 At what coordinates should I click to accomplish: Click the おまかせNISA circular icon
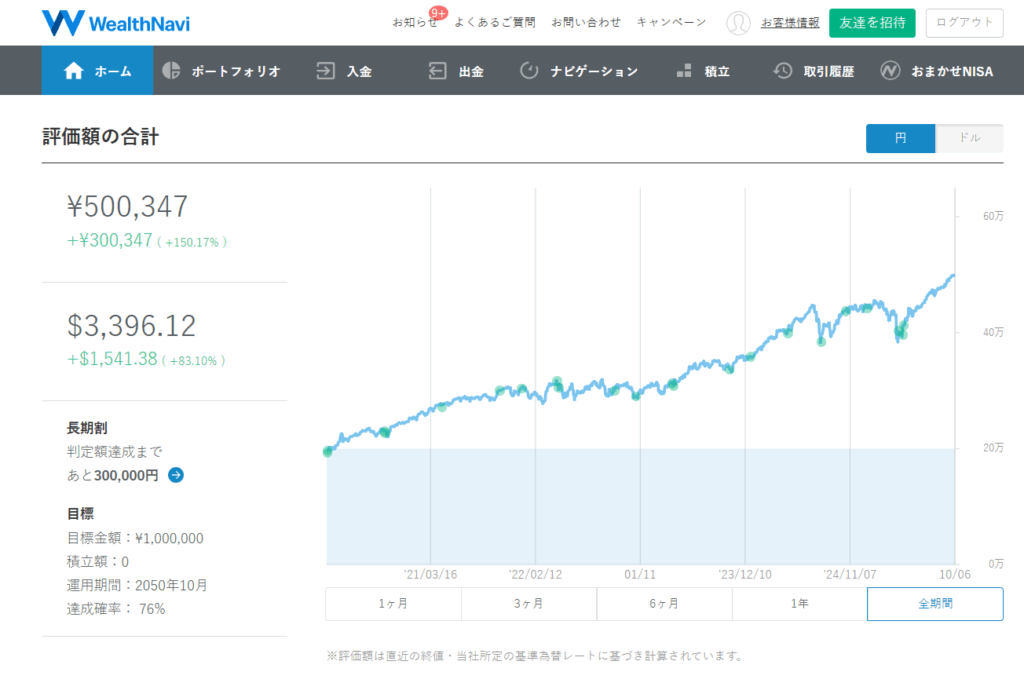890,71
